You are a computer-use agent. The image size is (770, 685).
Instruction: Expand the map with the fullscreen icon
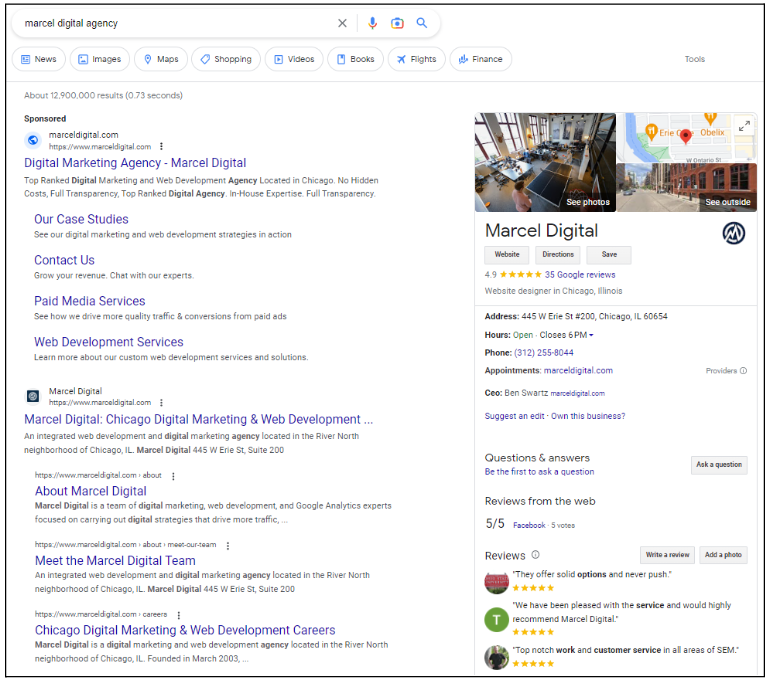click(743, 126)
